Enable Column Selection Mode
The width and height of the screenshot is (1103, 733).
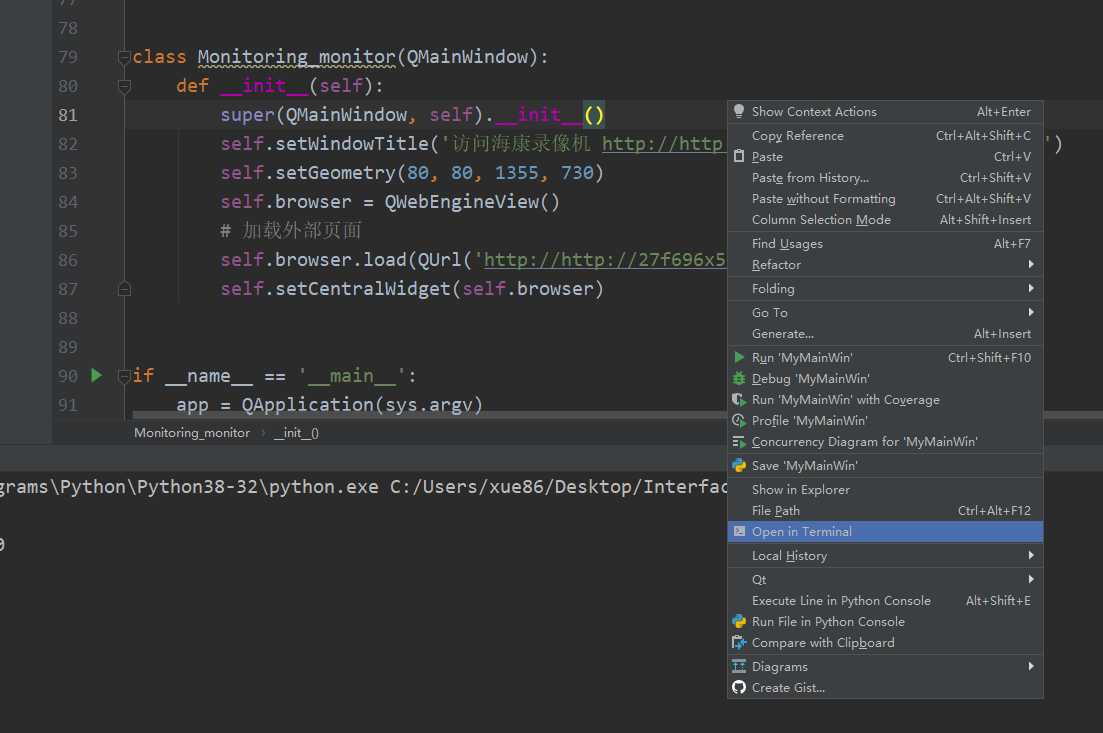click(885, 219)
